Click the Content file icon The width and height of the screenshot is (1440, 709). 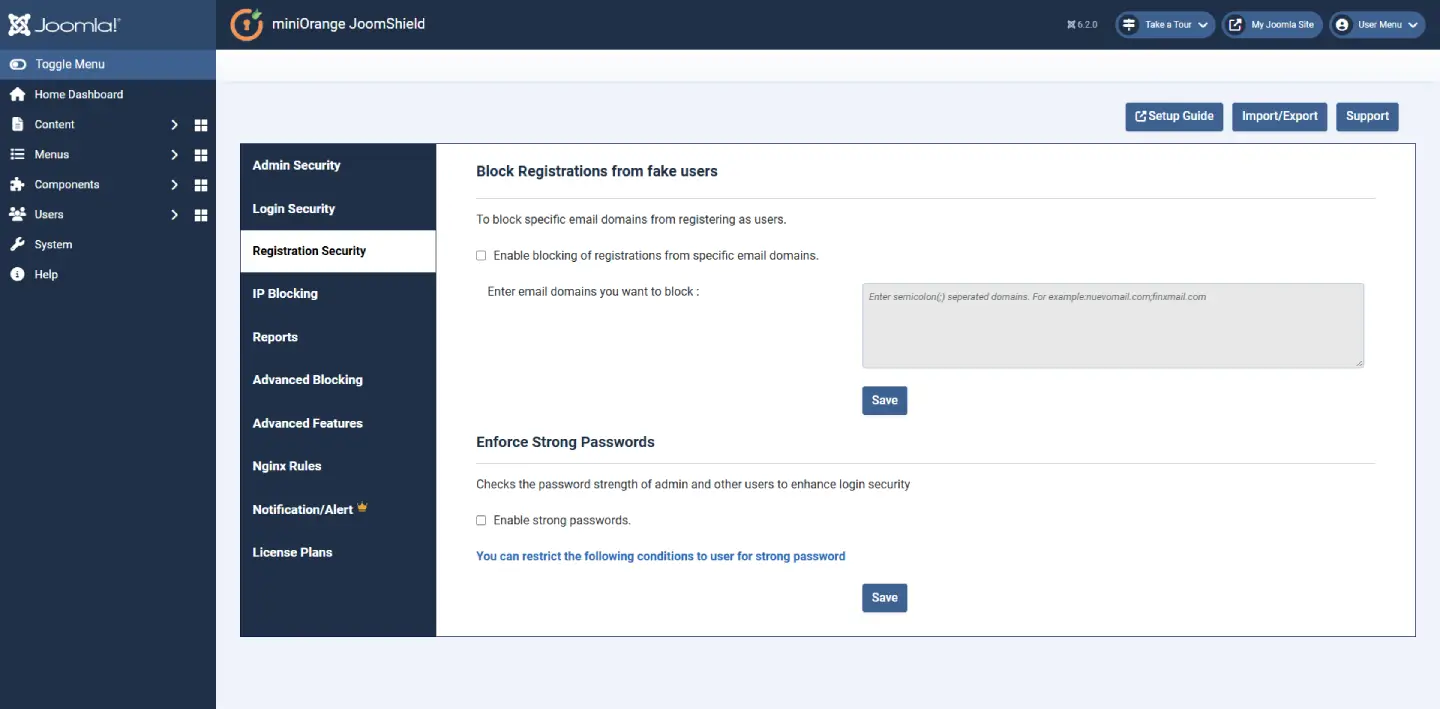pos(17,124)
